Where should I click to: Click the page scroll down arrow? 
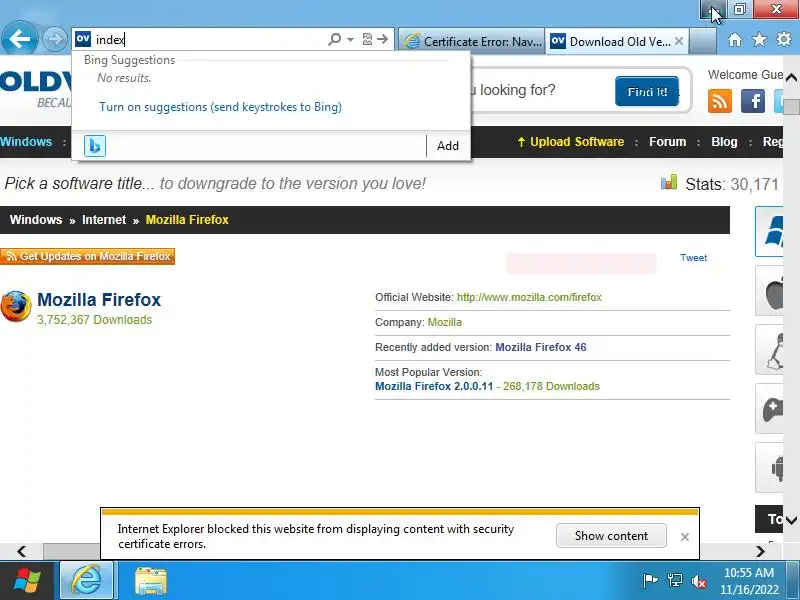(x=791, y=520)
